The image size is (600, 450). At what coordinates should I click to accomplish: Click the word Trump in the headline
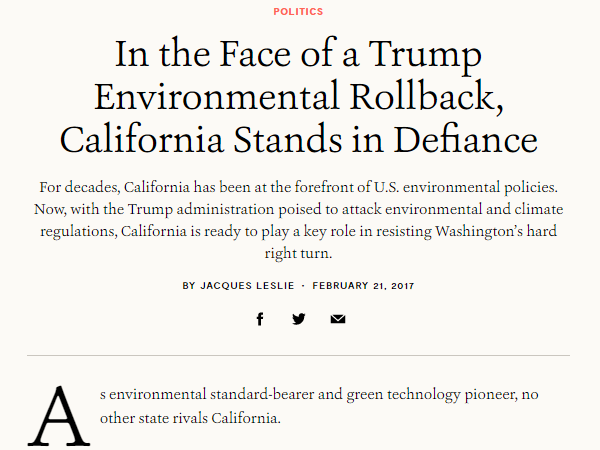[432, 53]
